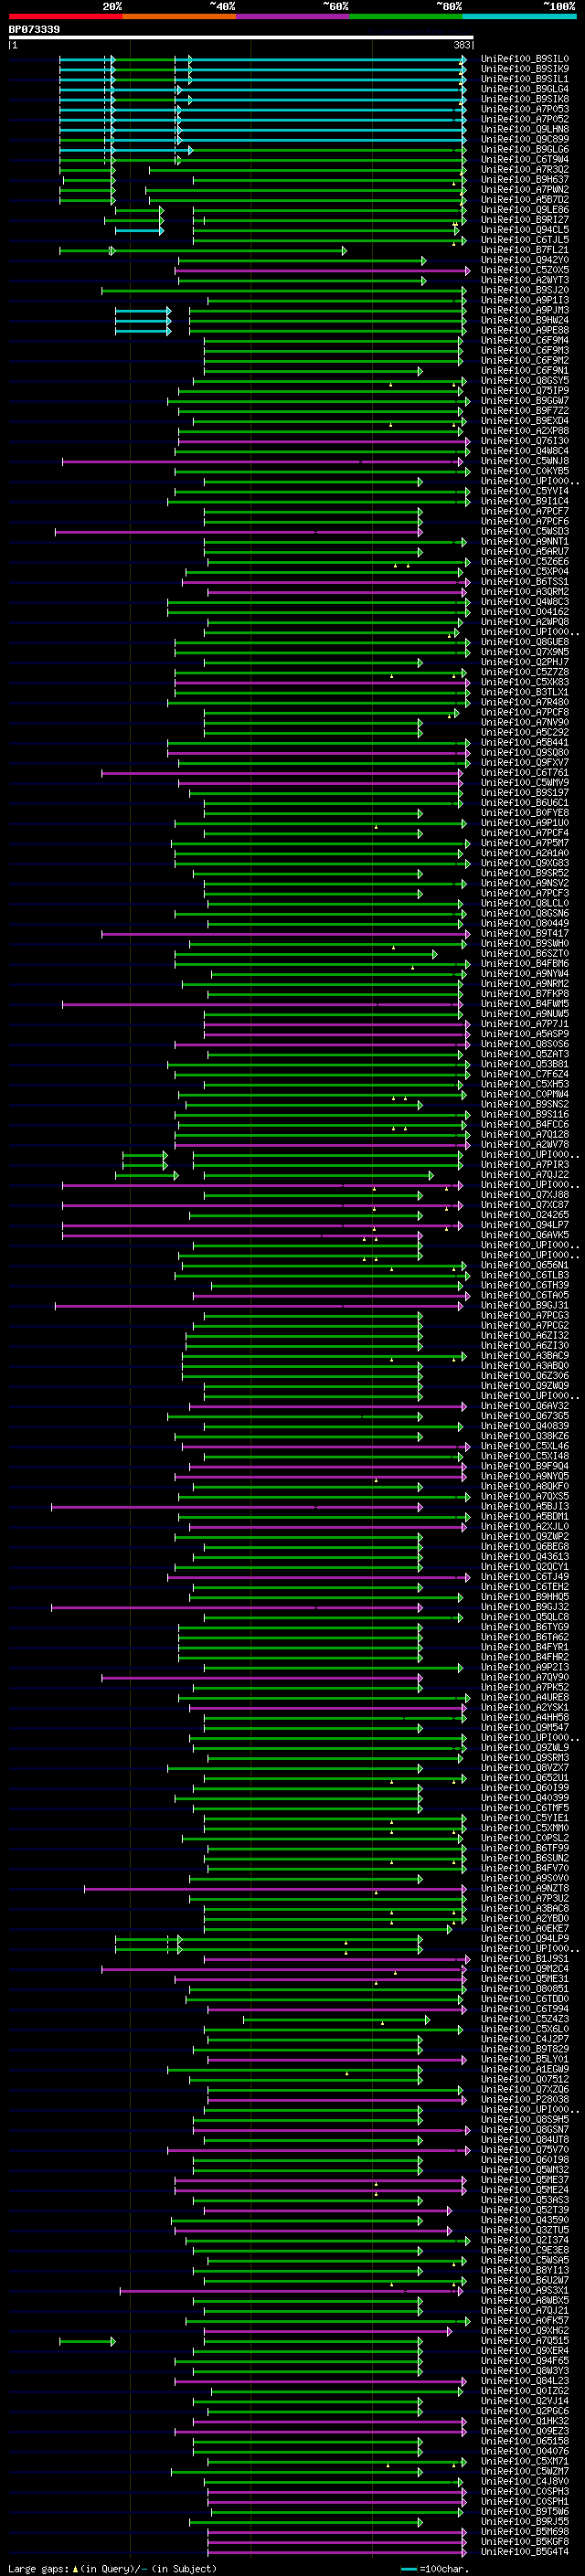Open hit UniRef100_A7P053

coord(525,109)
